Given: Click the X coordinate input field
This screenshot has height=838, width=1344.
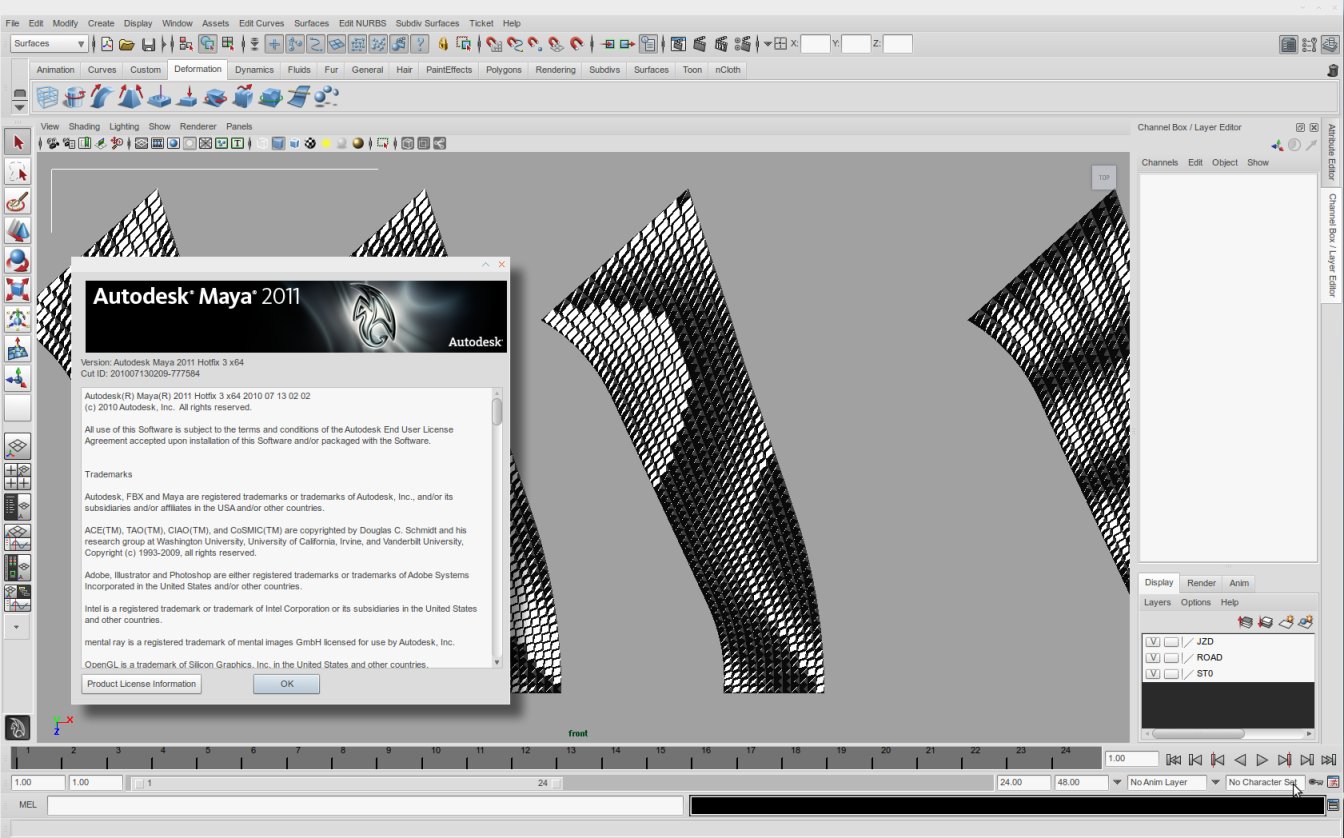Looking at the screenshot, I should [815, 44].
